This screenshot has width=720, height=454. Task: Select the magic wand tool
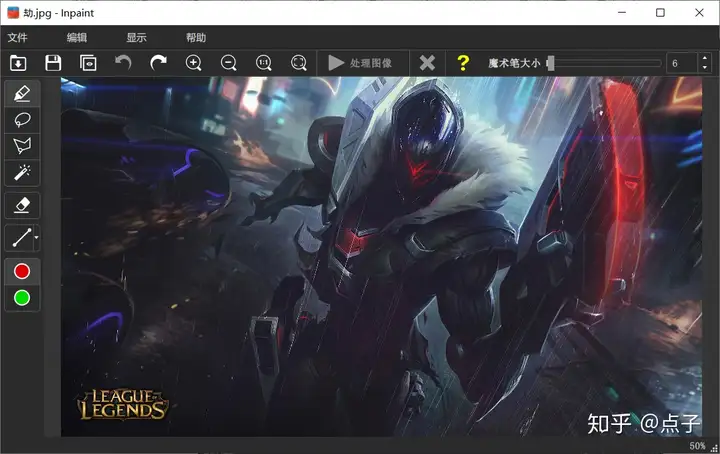(x=22, y=173)
